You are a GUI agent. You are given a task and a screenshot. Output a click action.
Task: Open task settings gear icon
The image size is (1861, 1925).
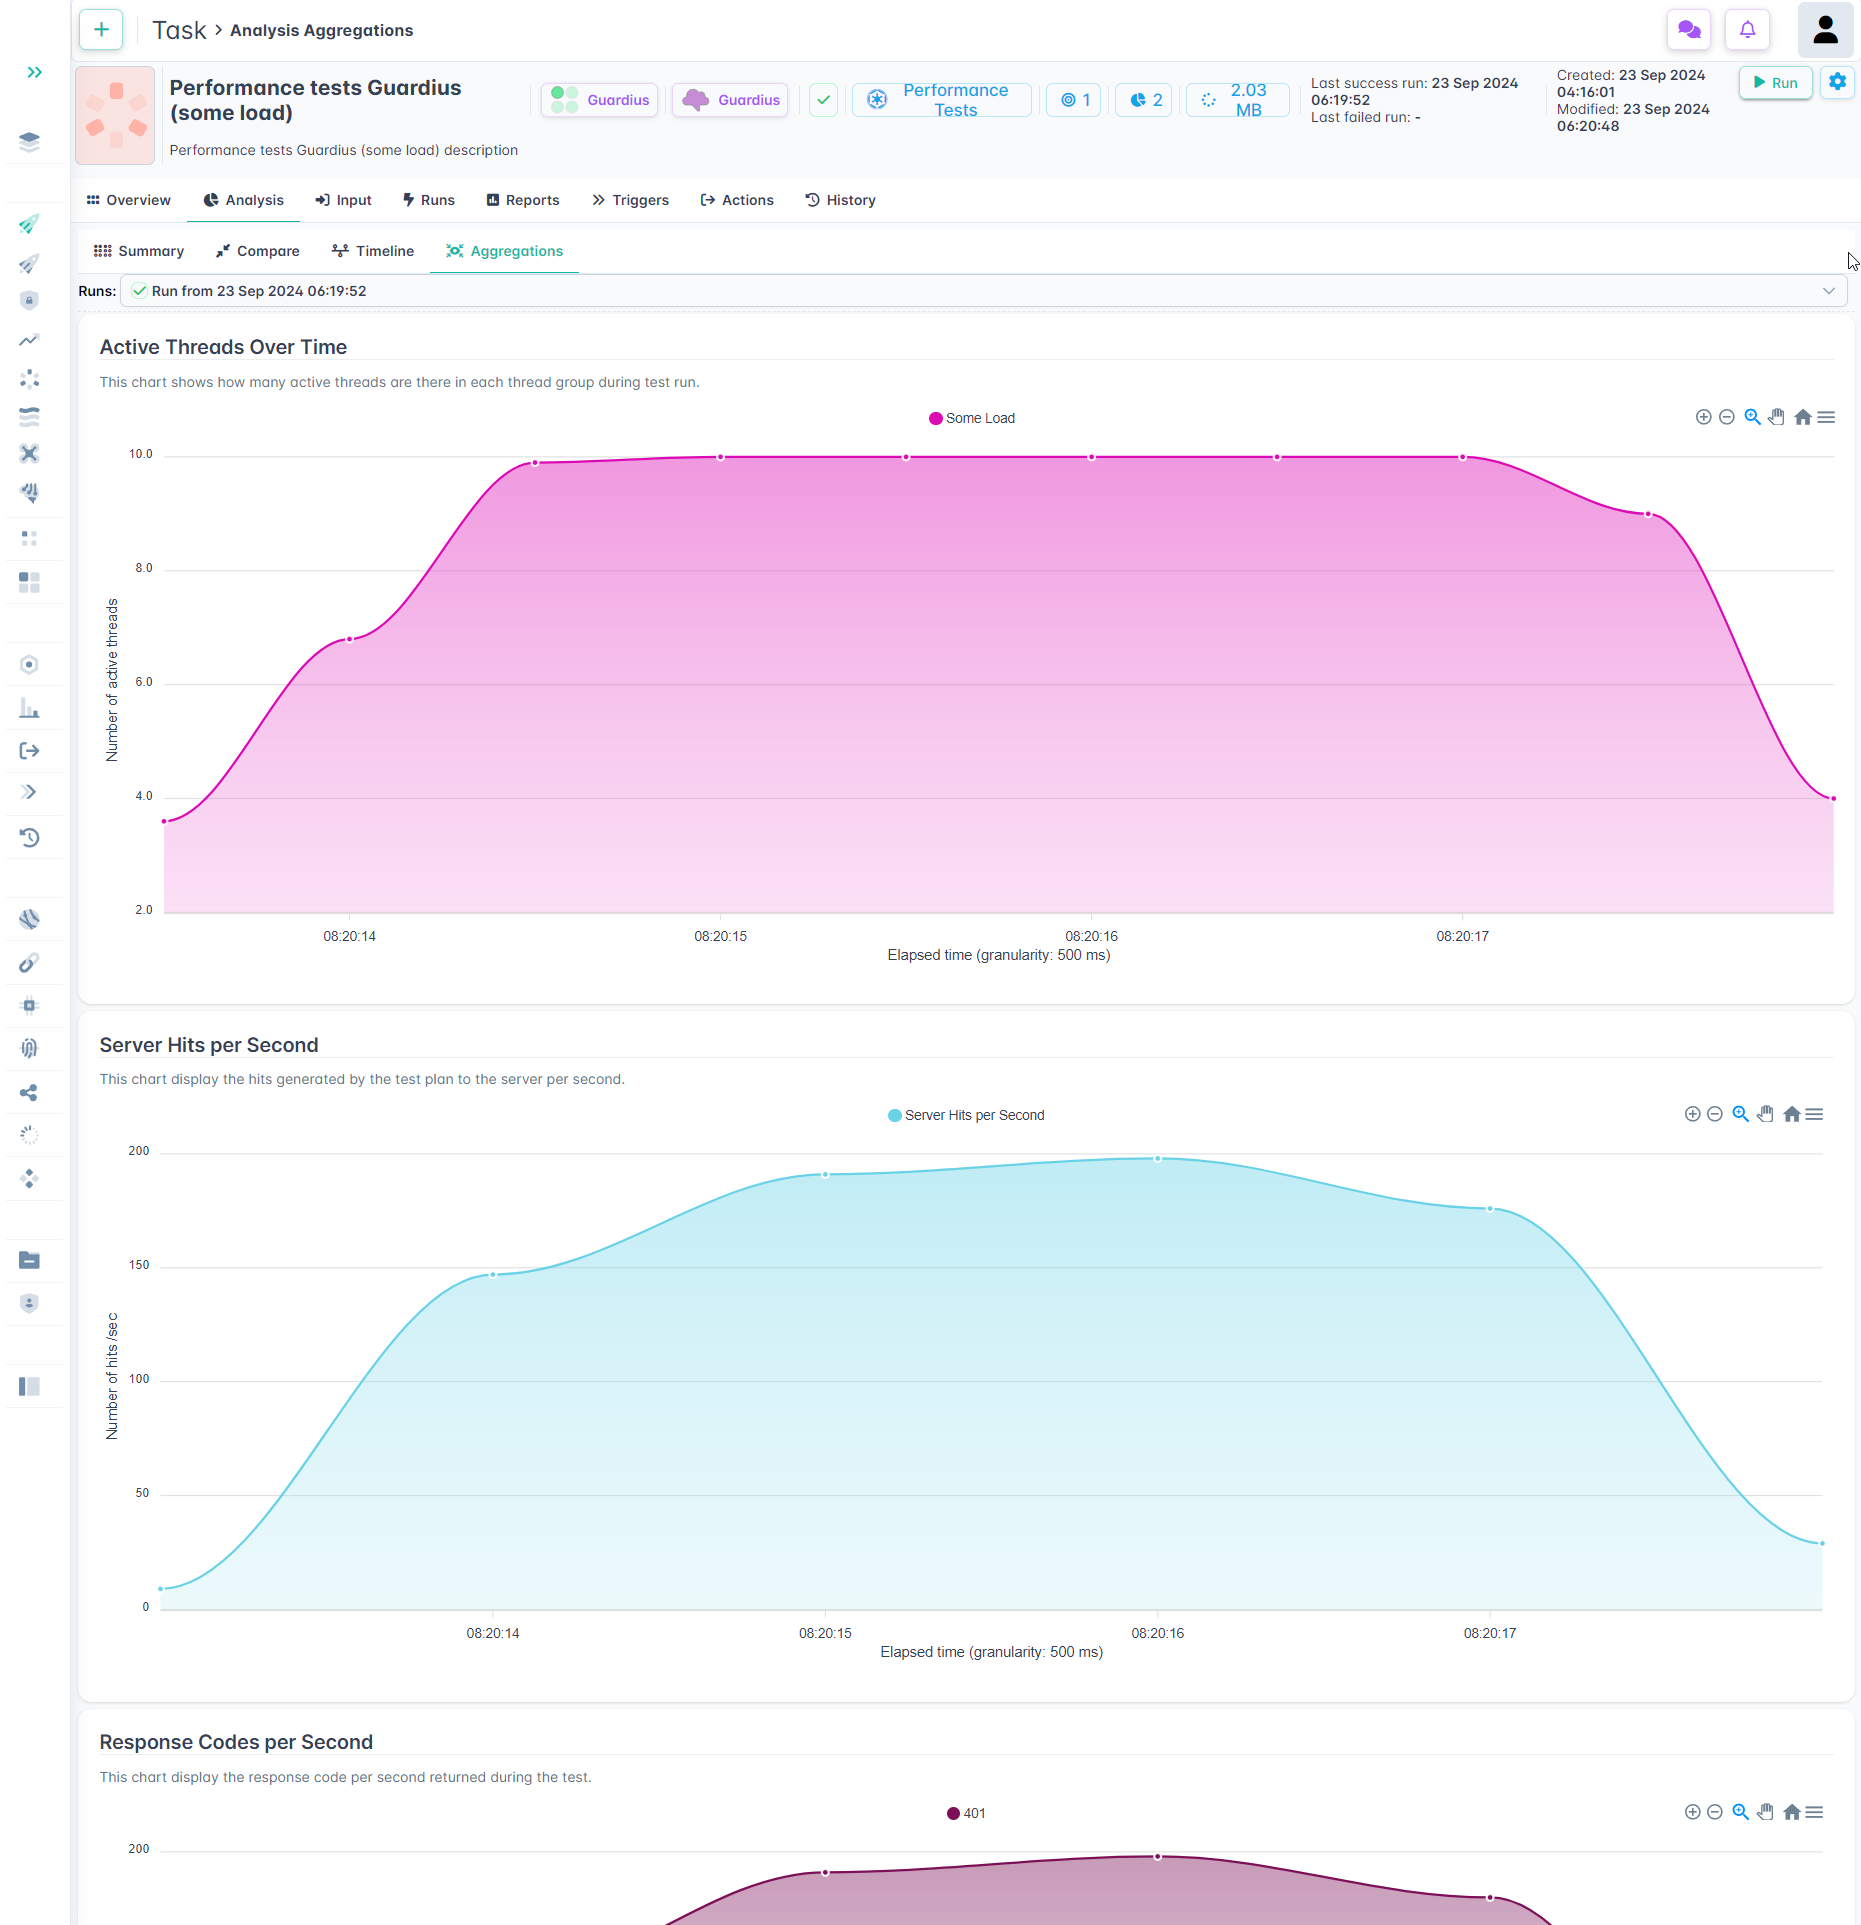[x=1837, y=82]
